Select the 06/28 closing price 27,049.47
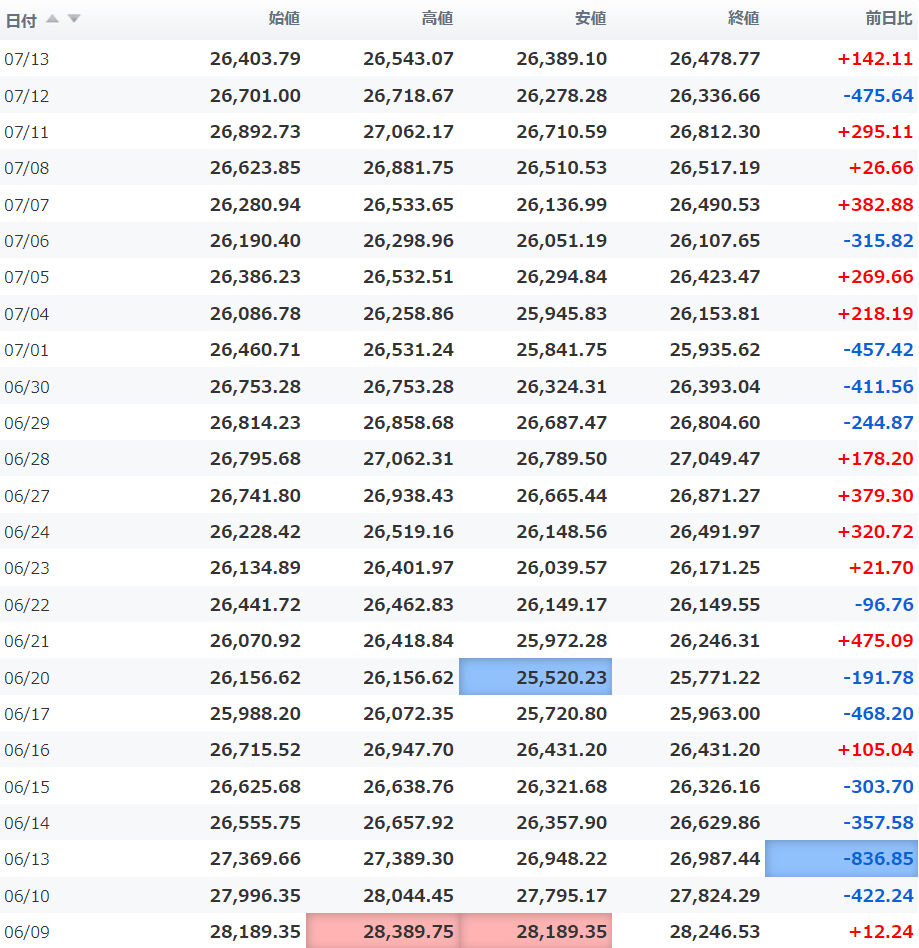Screen dimensions: 919x948 click(715, 459)
